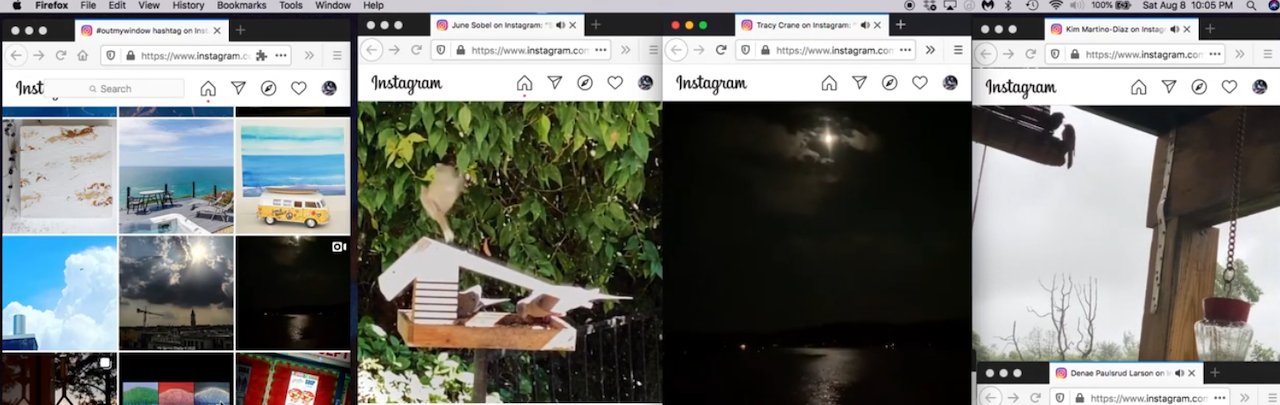The width and height of the screenshot is (1280, 405).
Task: Open Instagram home in the #outmywindow window
Action: coord(208,88)
